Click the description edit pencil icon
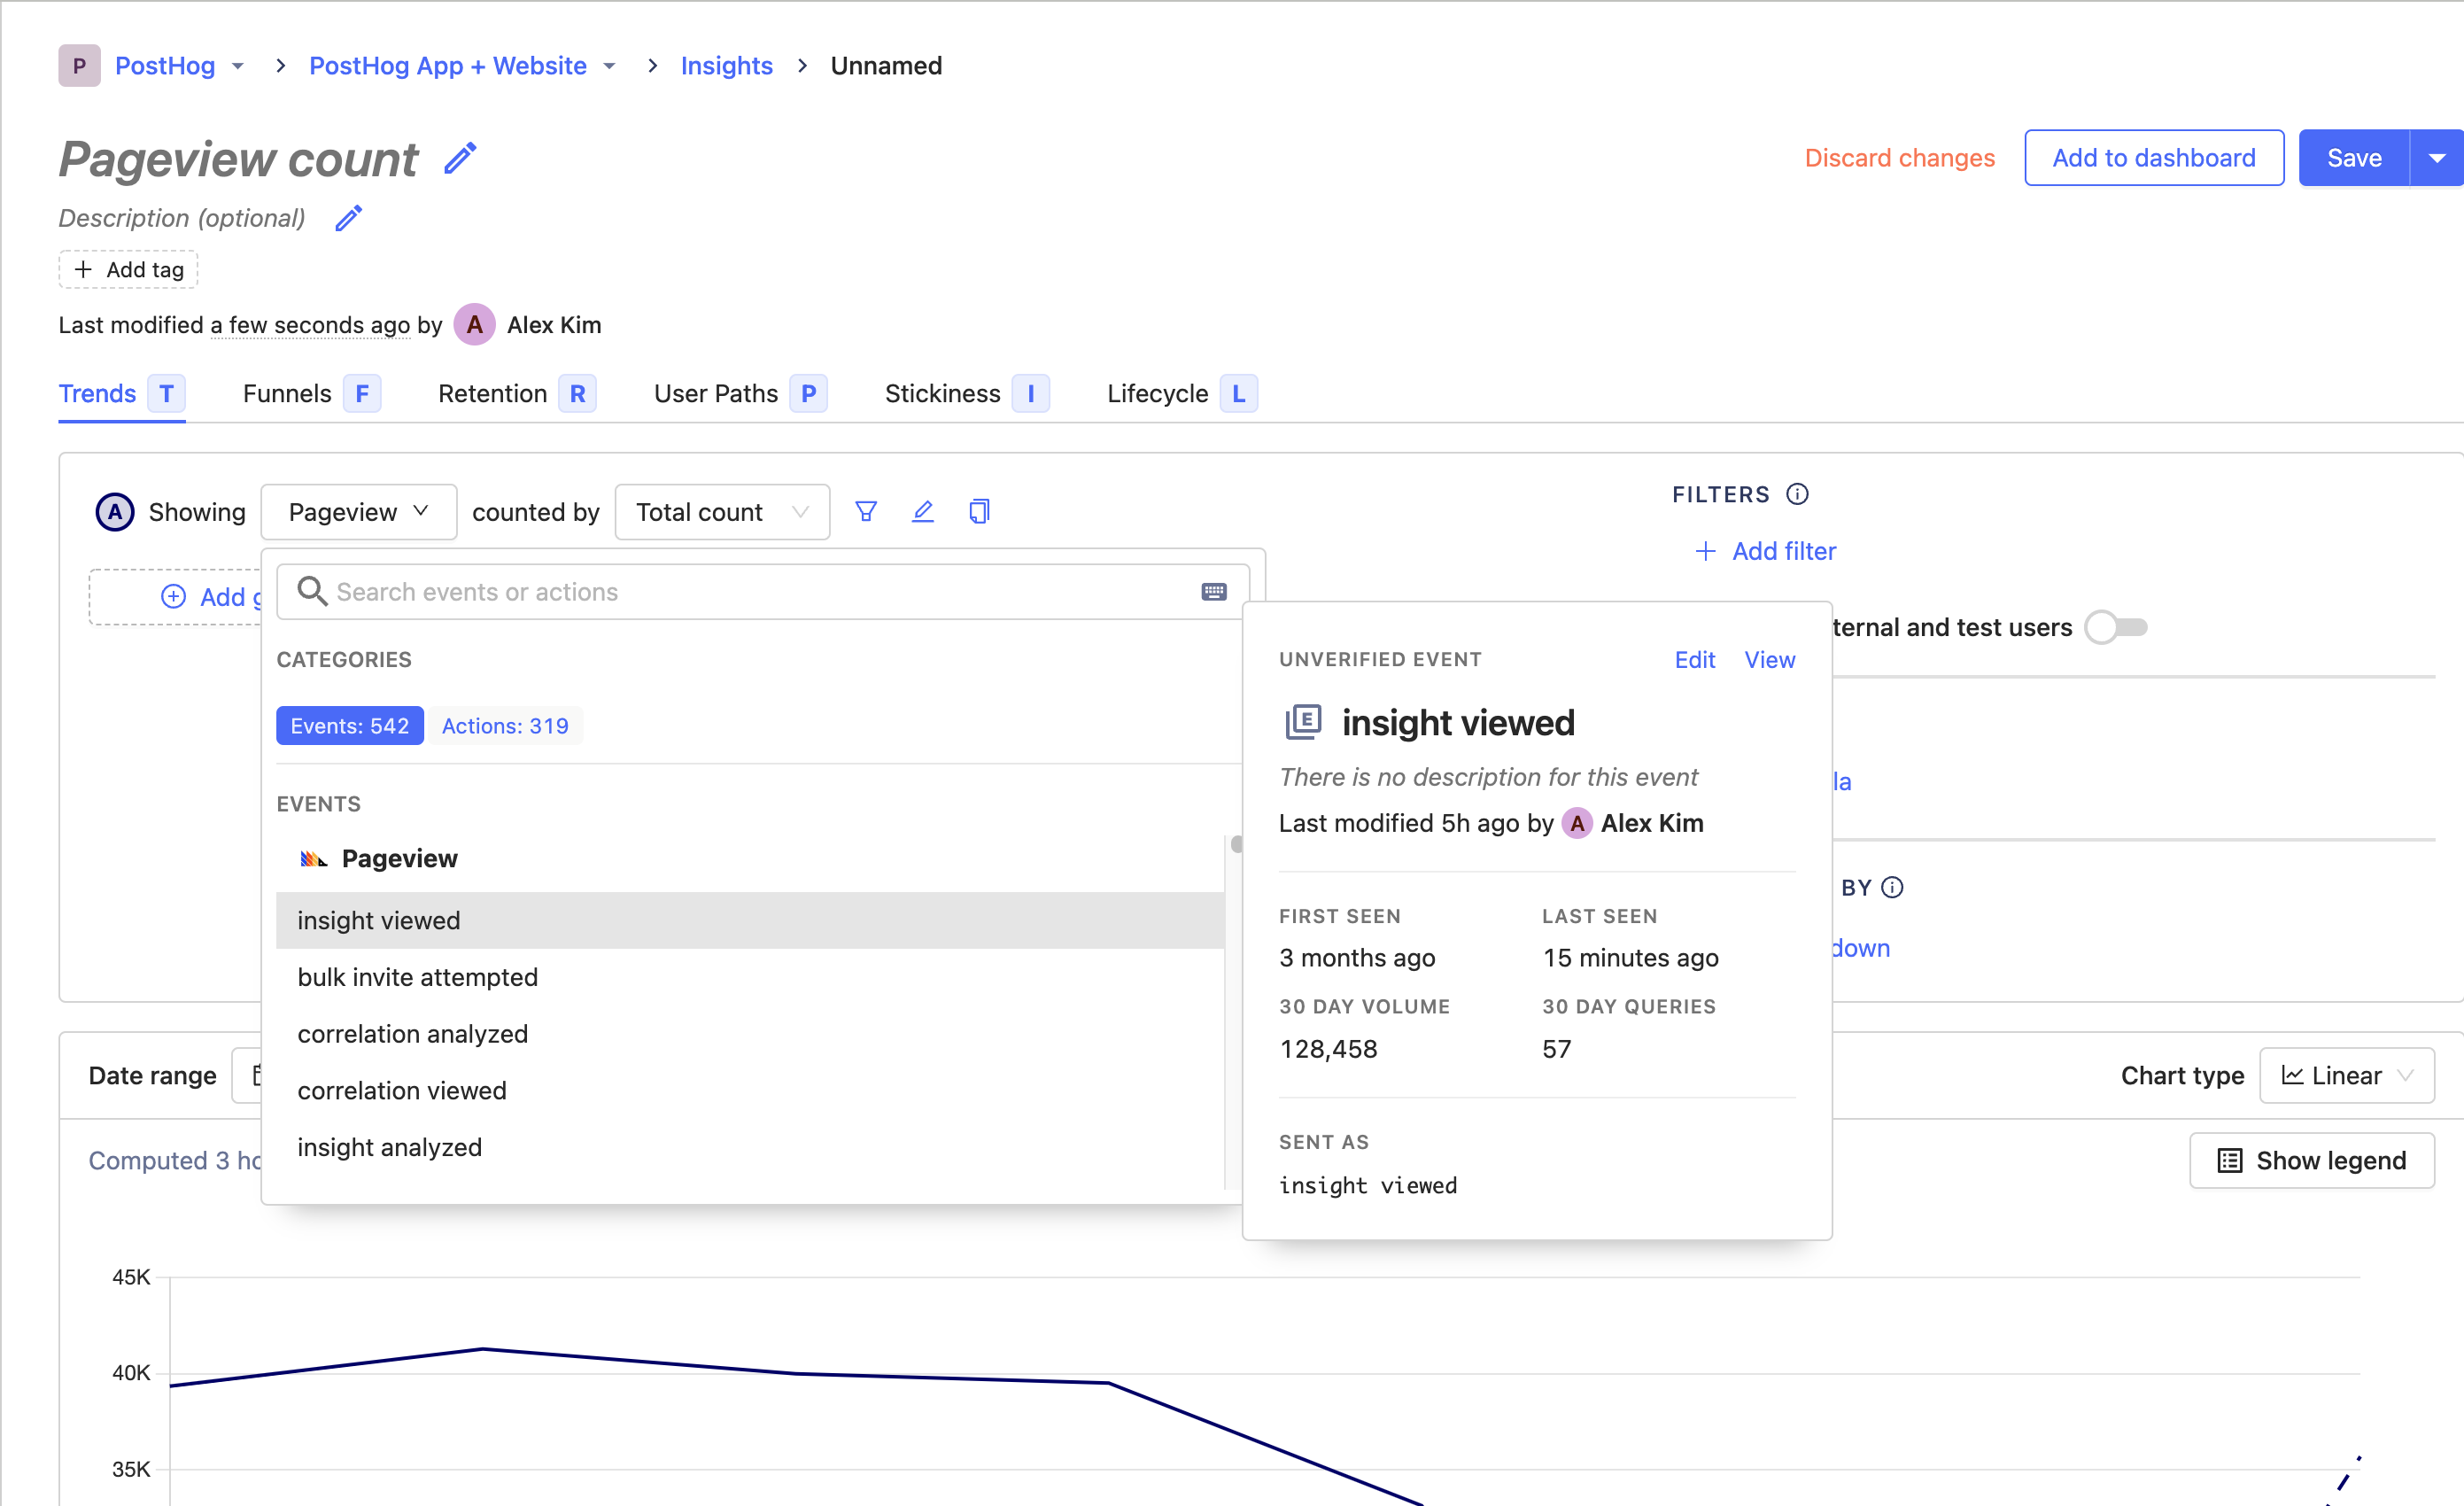Image resolution: width=2464 pixels, height=1506 pixels. [348, 218]
